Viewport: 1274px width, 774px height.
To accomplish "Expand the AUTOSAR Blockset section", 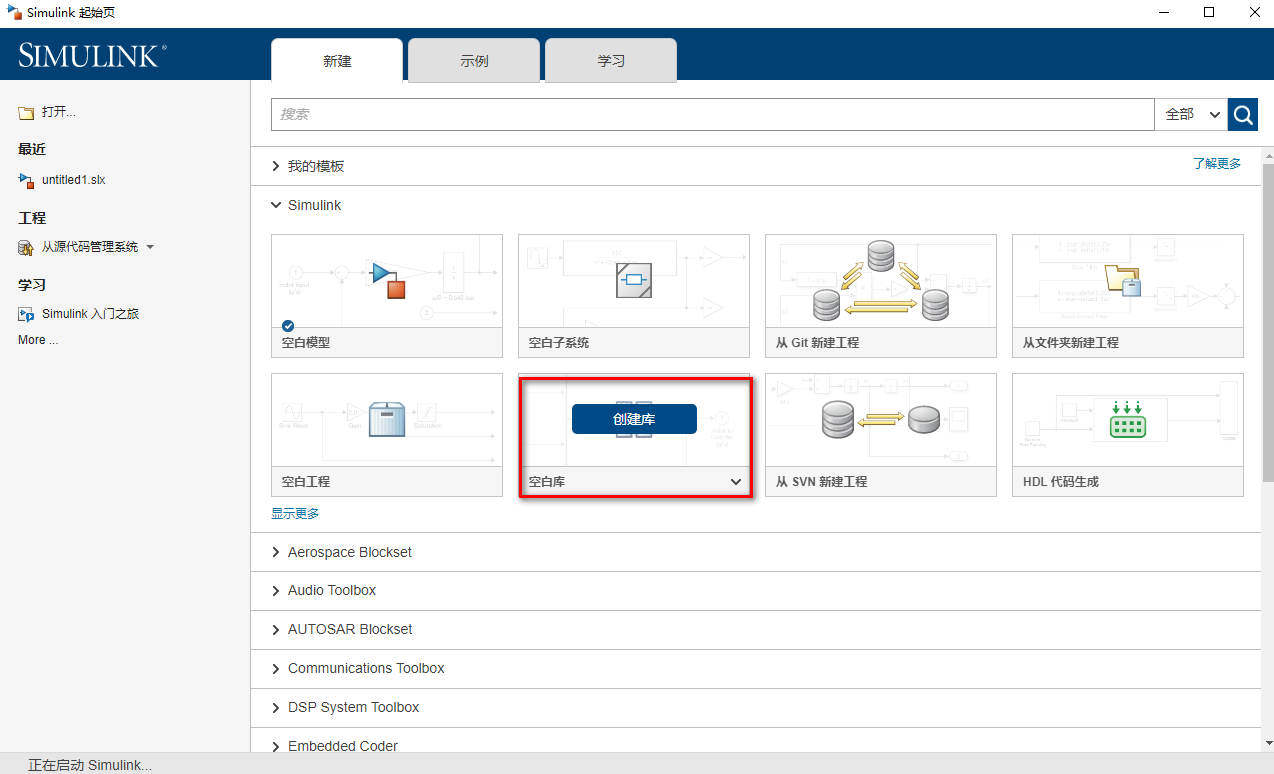I will point(276,630).
